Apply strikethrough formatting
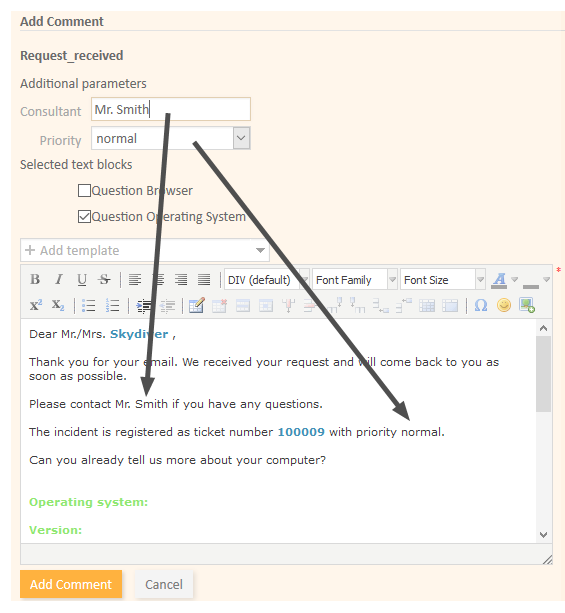 coord(104,279)
